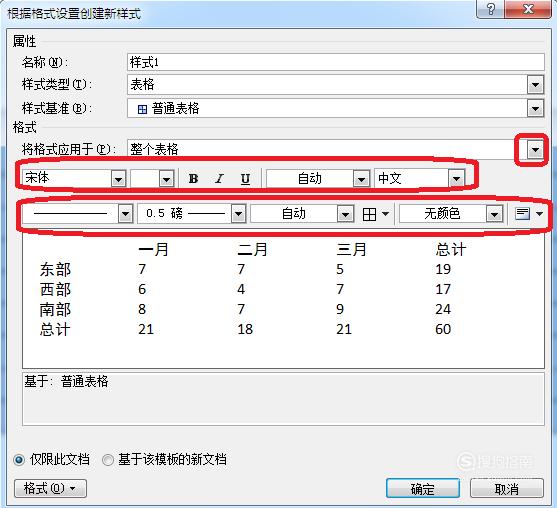Close the dialog with X button

(x=528, y=9)
